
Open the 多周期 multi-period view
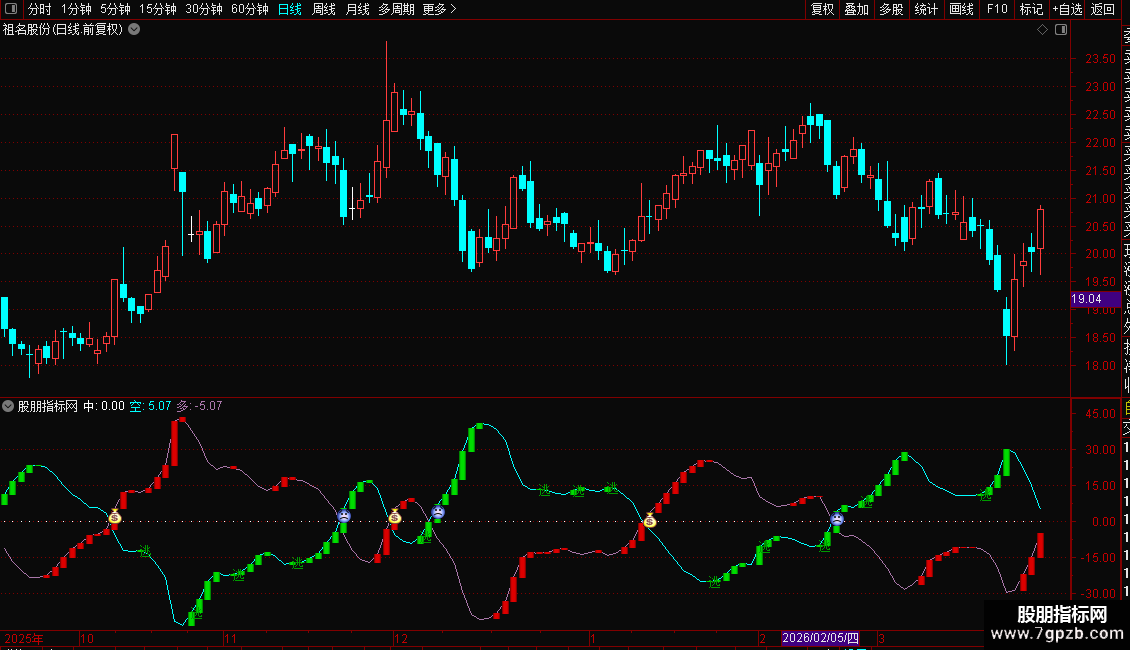(x=396, y=9)
